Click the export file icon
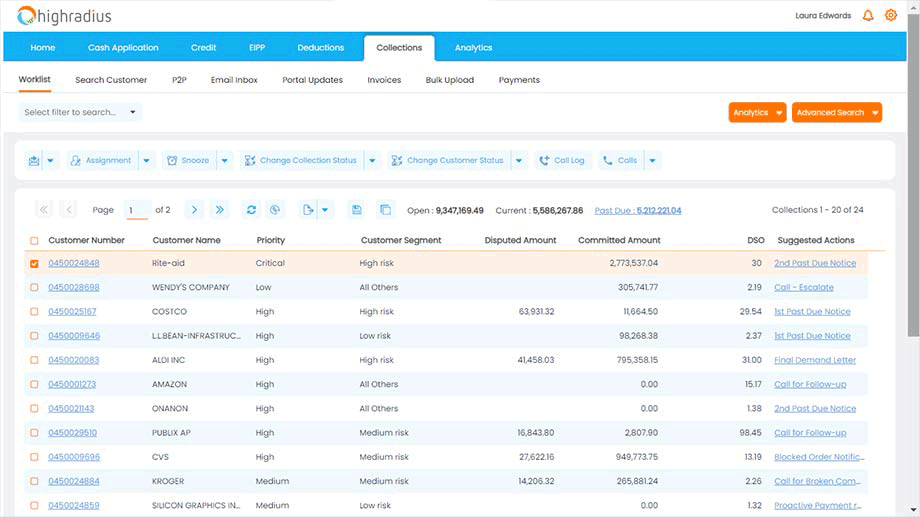Image resolution: width=920 pixels, height=517 pixels. coord(309,210)
